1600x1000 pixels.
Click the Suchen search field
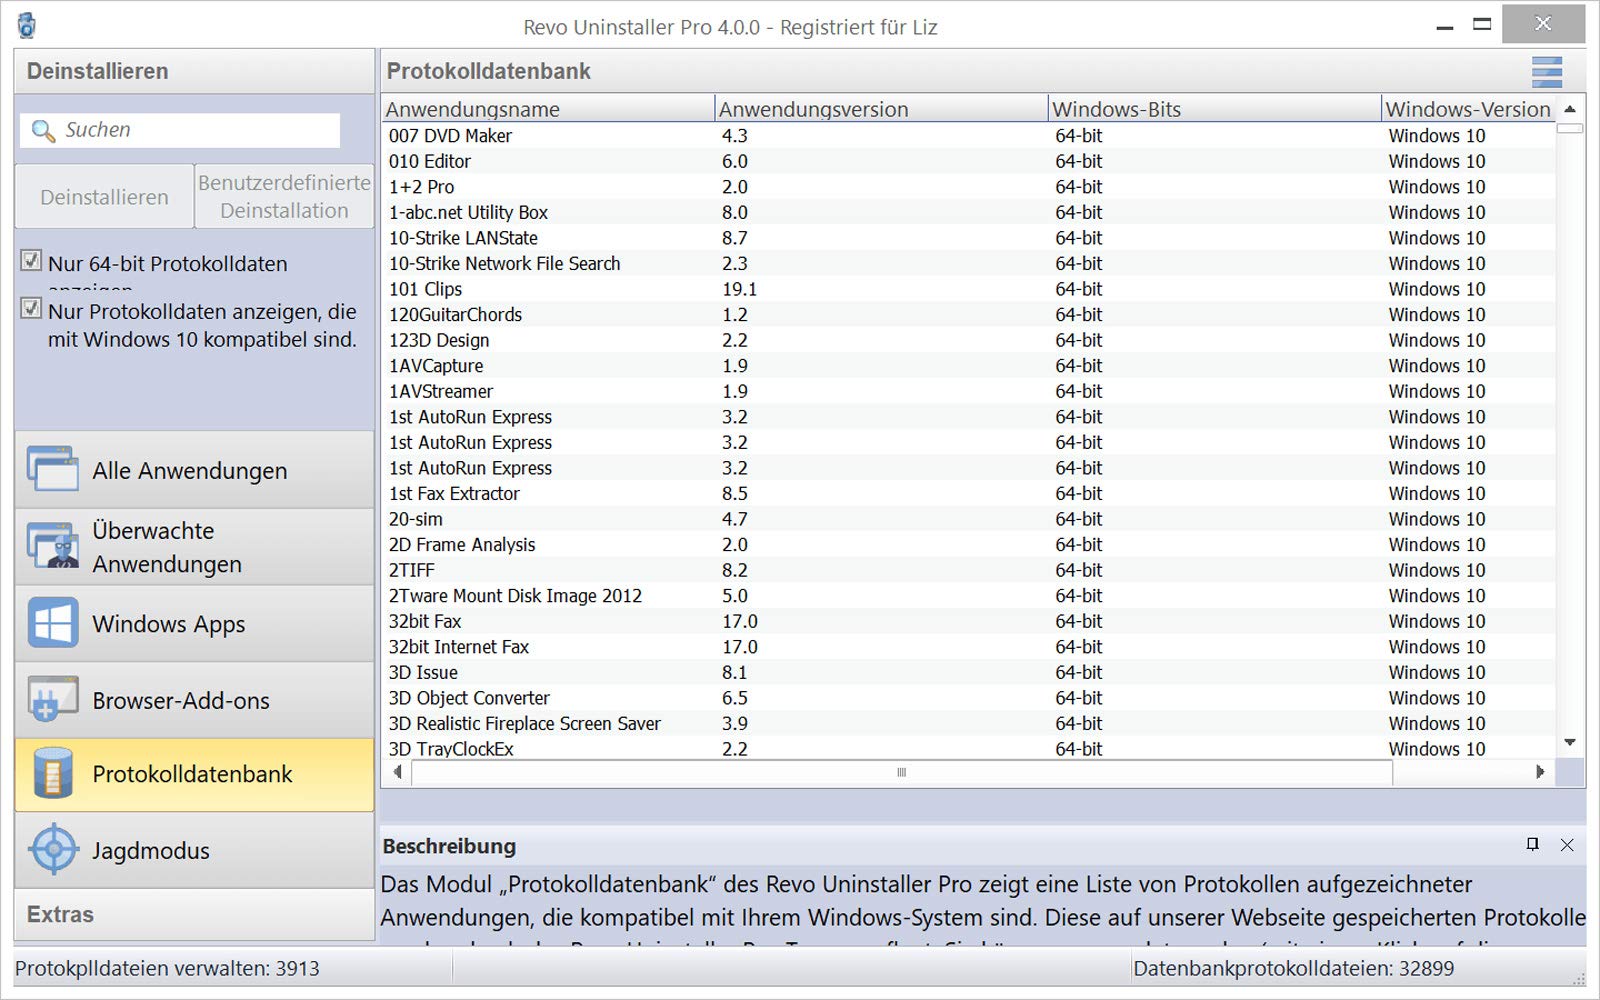pos(180,130)
